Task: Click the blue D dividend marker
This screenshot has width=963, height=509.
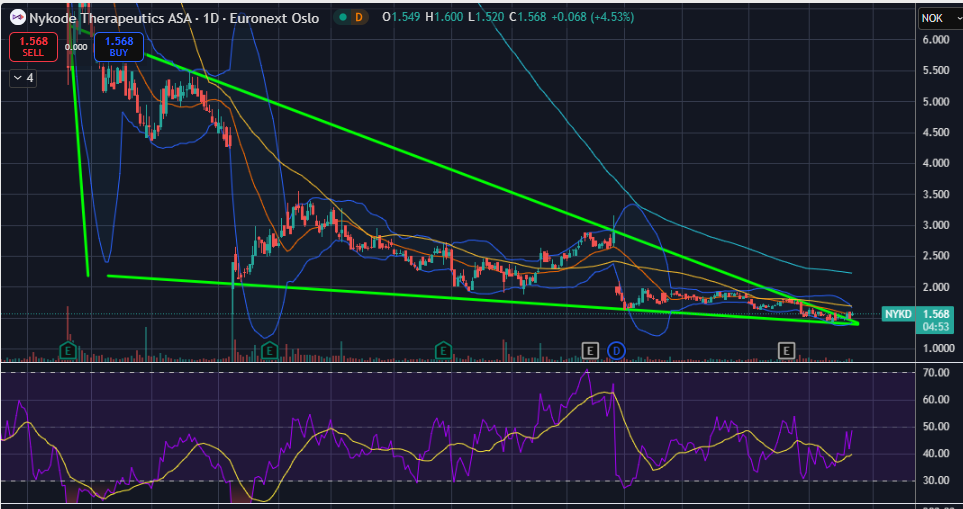Action: click(x=616, y=350)
